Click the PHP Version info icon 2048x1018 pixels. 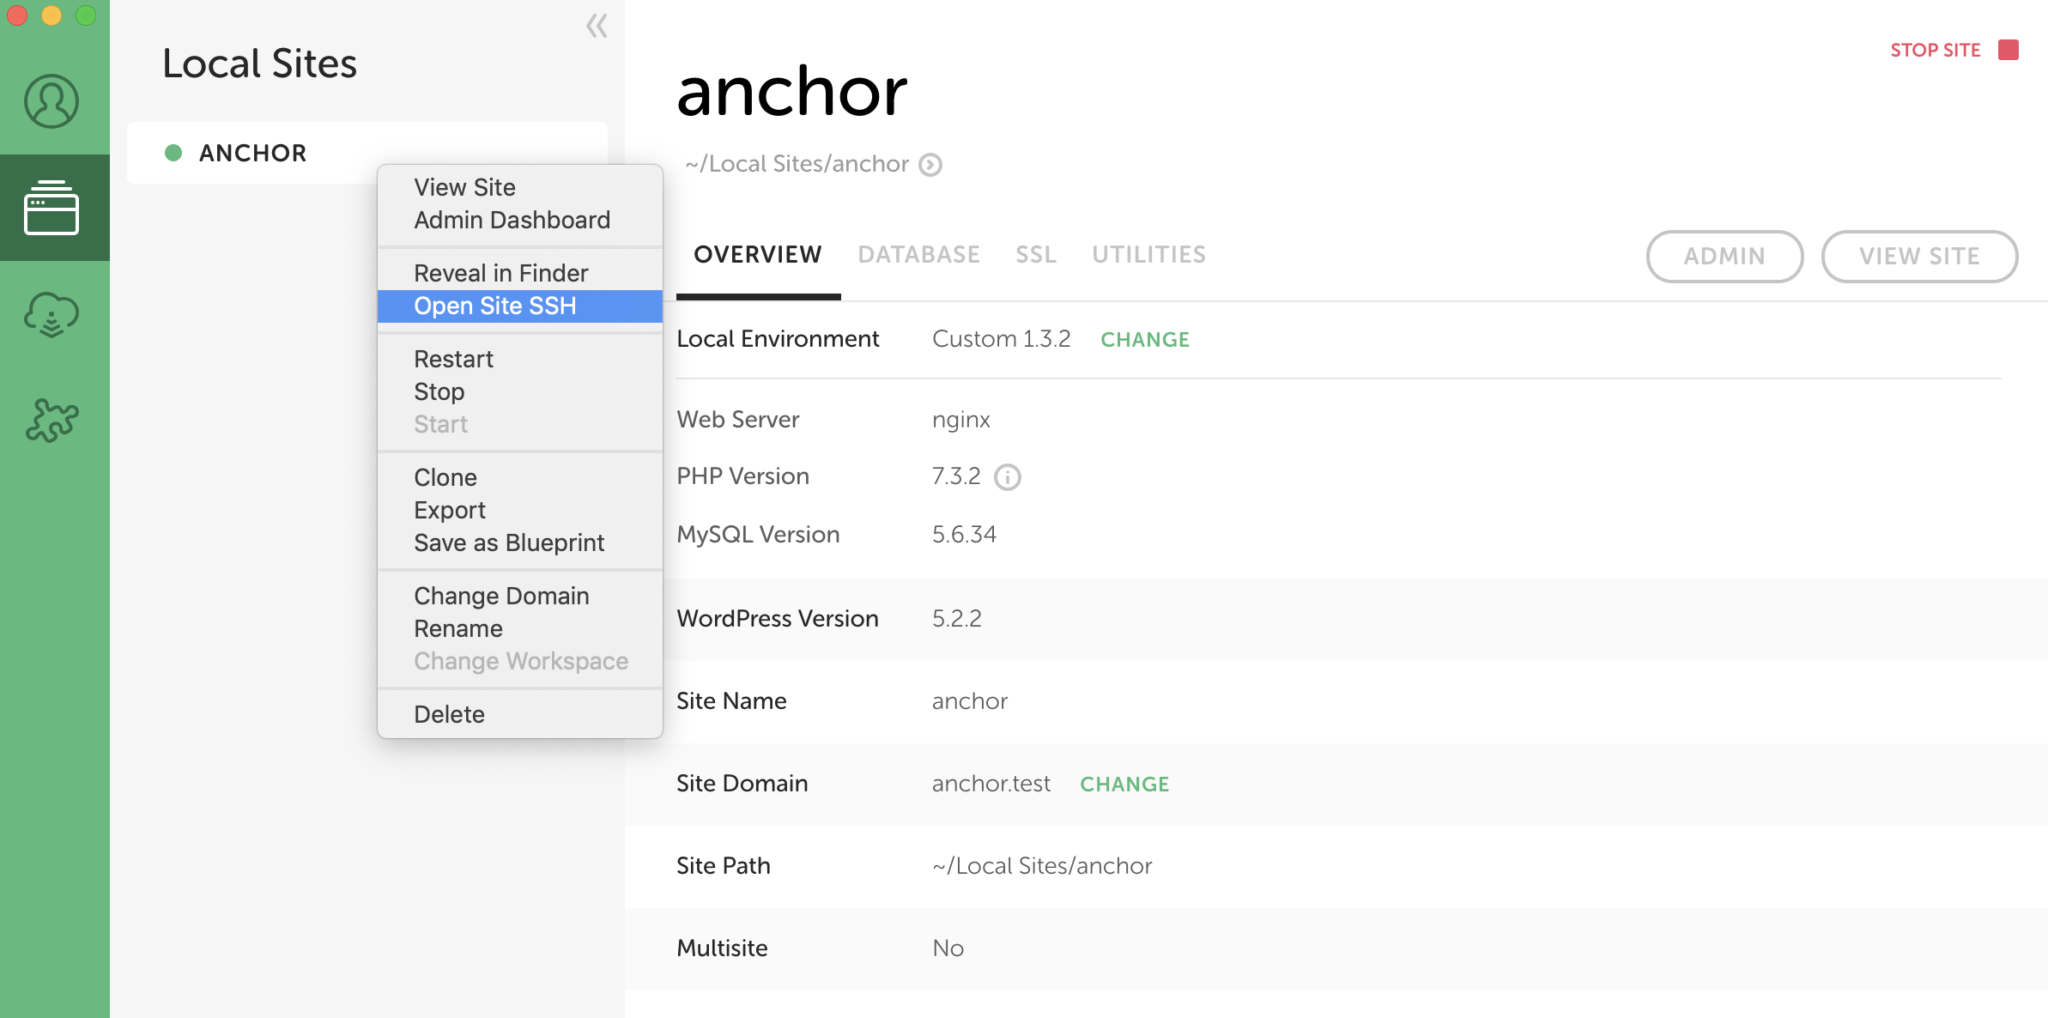pyautogui.click(x=1008, y=477)
